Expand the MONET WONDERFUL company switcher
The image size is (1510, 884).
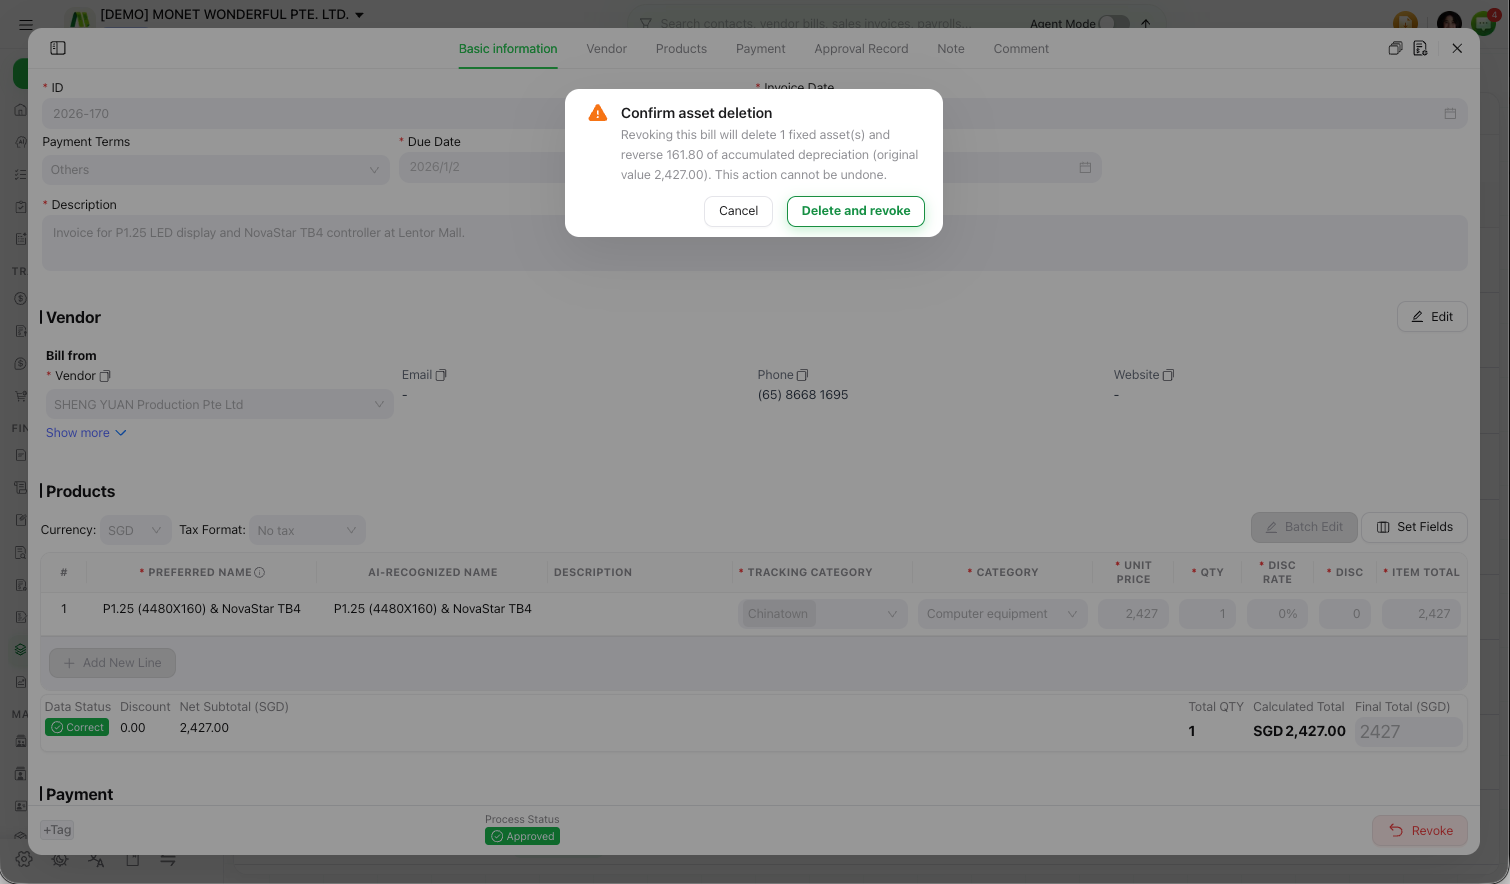point(232,15)
